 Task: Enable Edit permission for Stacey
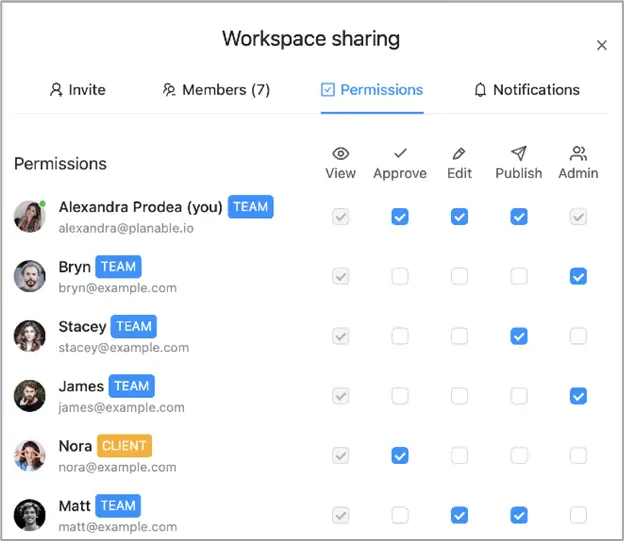click(459, 336)
